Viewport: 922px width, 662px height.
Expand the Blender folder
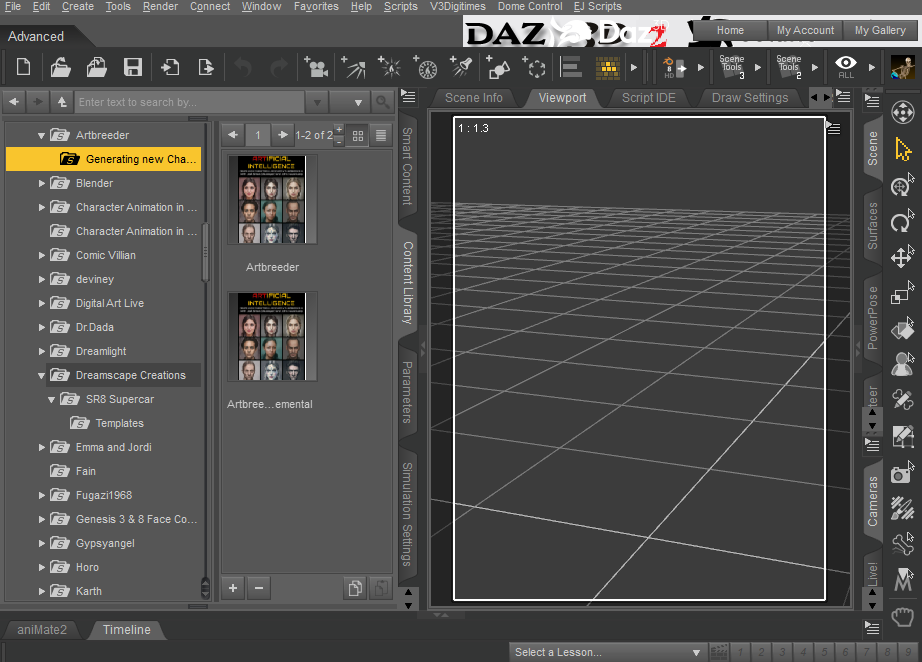[x=41, y=183]
